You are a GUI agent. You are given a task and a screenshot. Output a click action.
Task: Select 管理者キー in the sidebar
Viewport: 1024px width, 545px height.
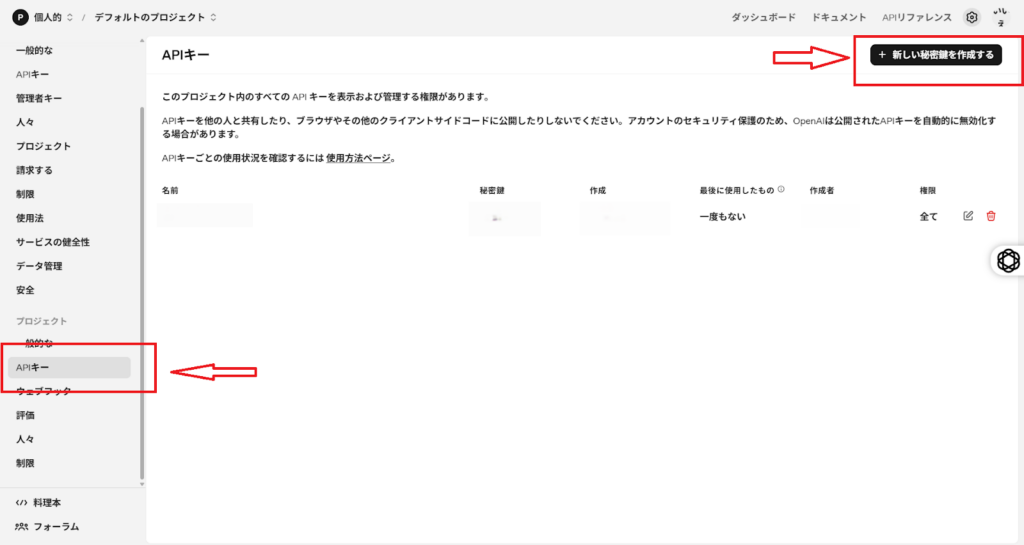point(39,98)
